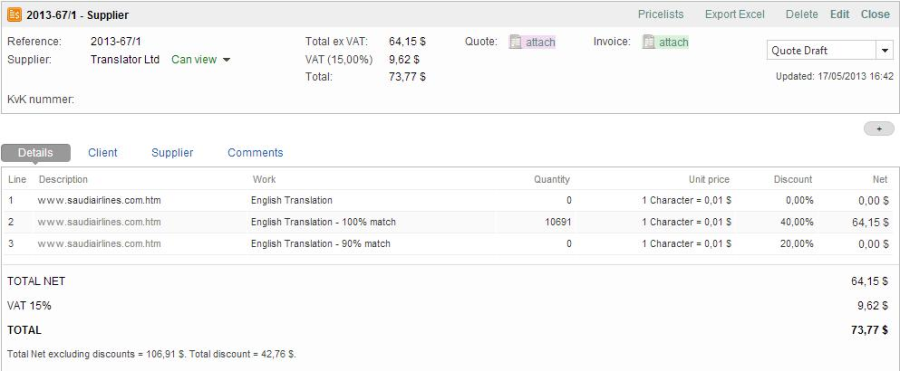Viewport: 900px width, 371px height.
Task: Open the Quote Draft status dropdown
Action: pyautogui.click(x=830, y=51)
